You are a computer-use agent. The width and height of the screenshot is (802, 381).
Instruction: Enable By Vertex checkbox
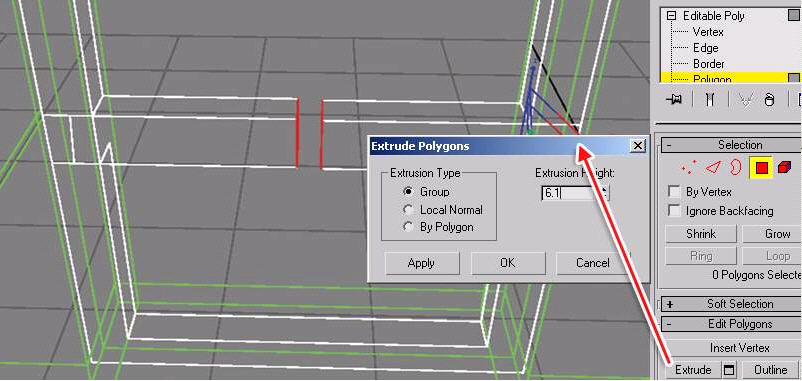point(675,192)
